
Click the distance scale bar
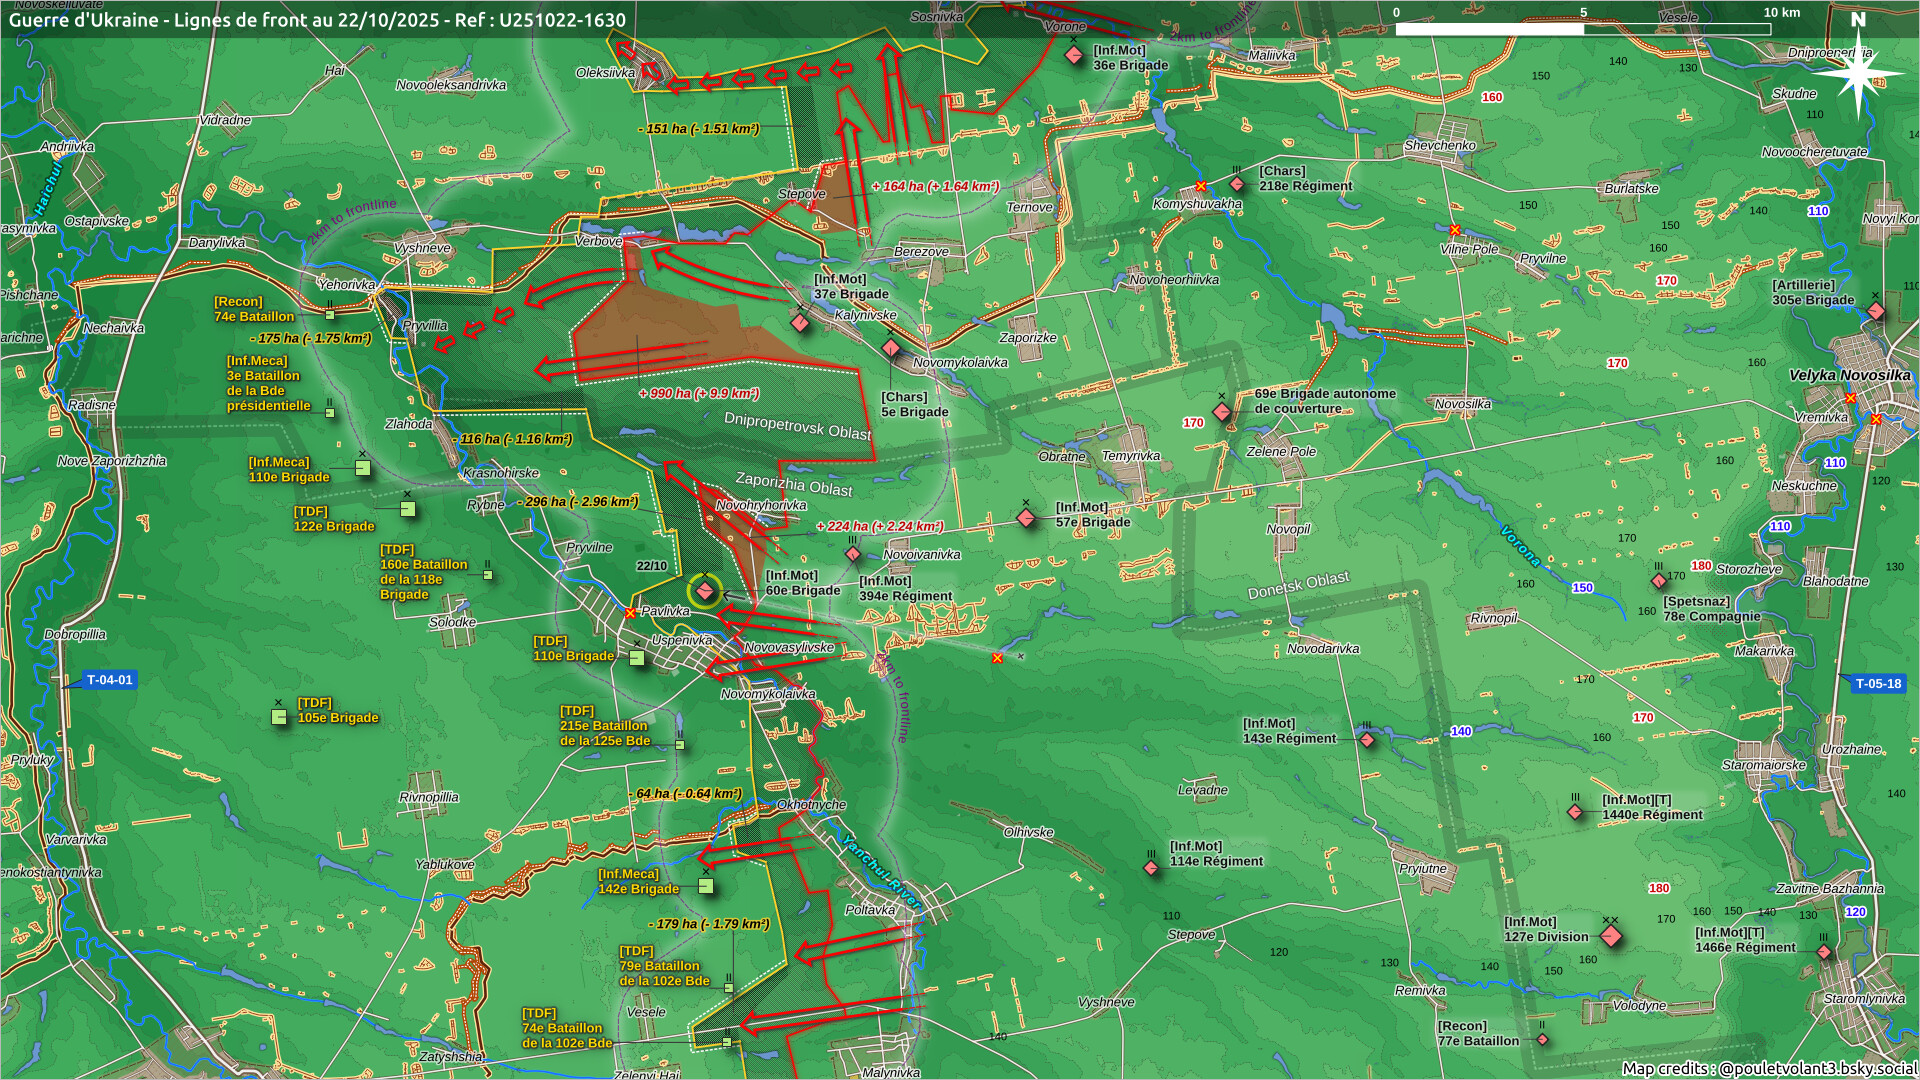[x=1583, y=29]
